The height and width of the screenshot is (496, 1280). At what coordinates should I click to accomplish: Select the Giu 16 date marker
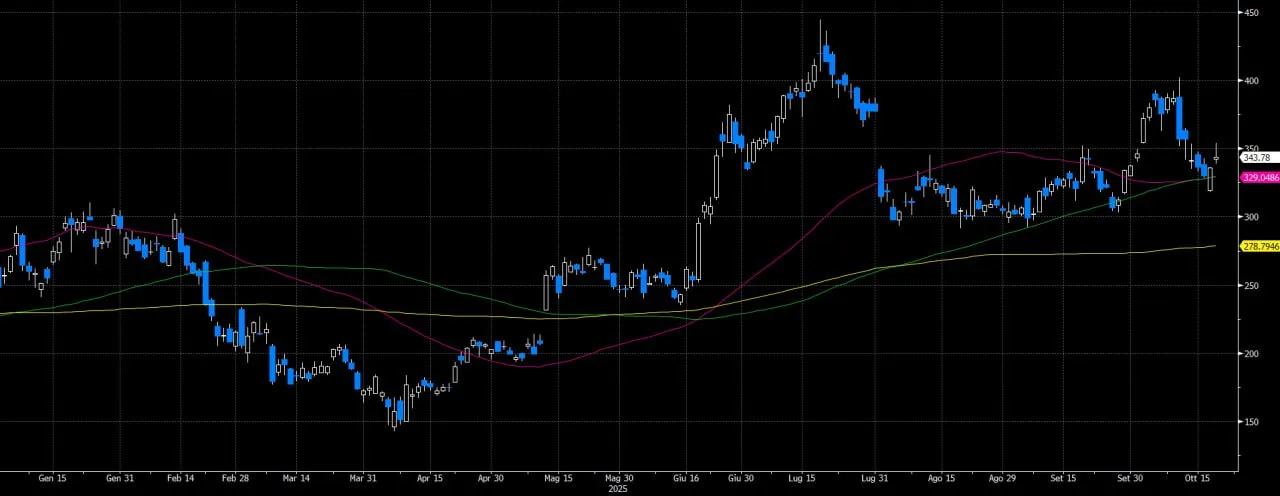687,479
